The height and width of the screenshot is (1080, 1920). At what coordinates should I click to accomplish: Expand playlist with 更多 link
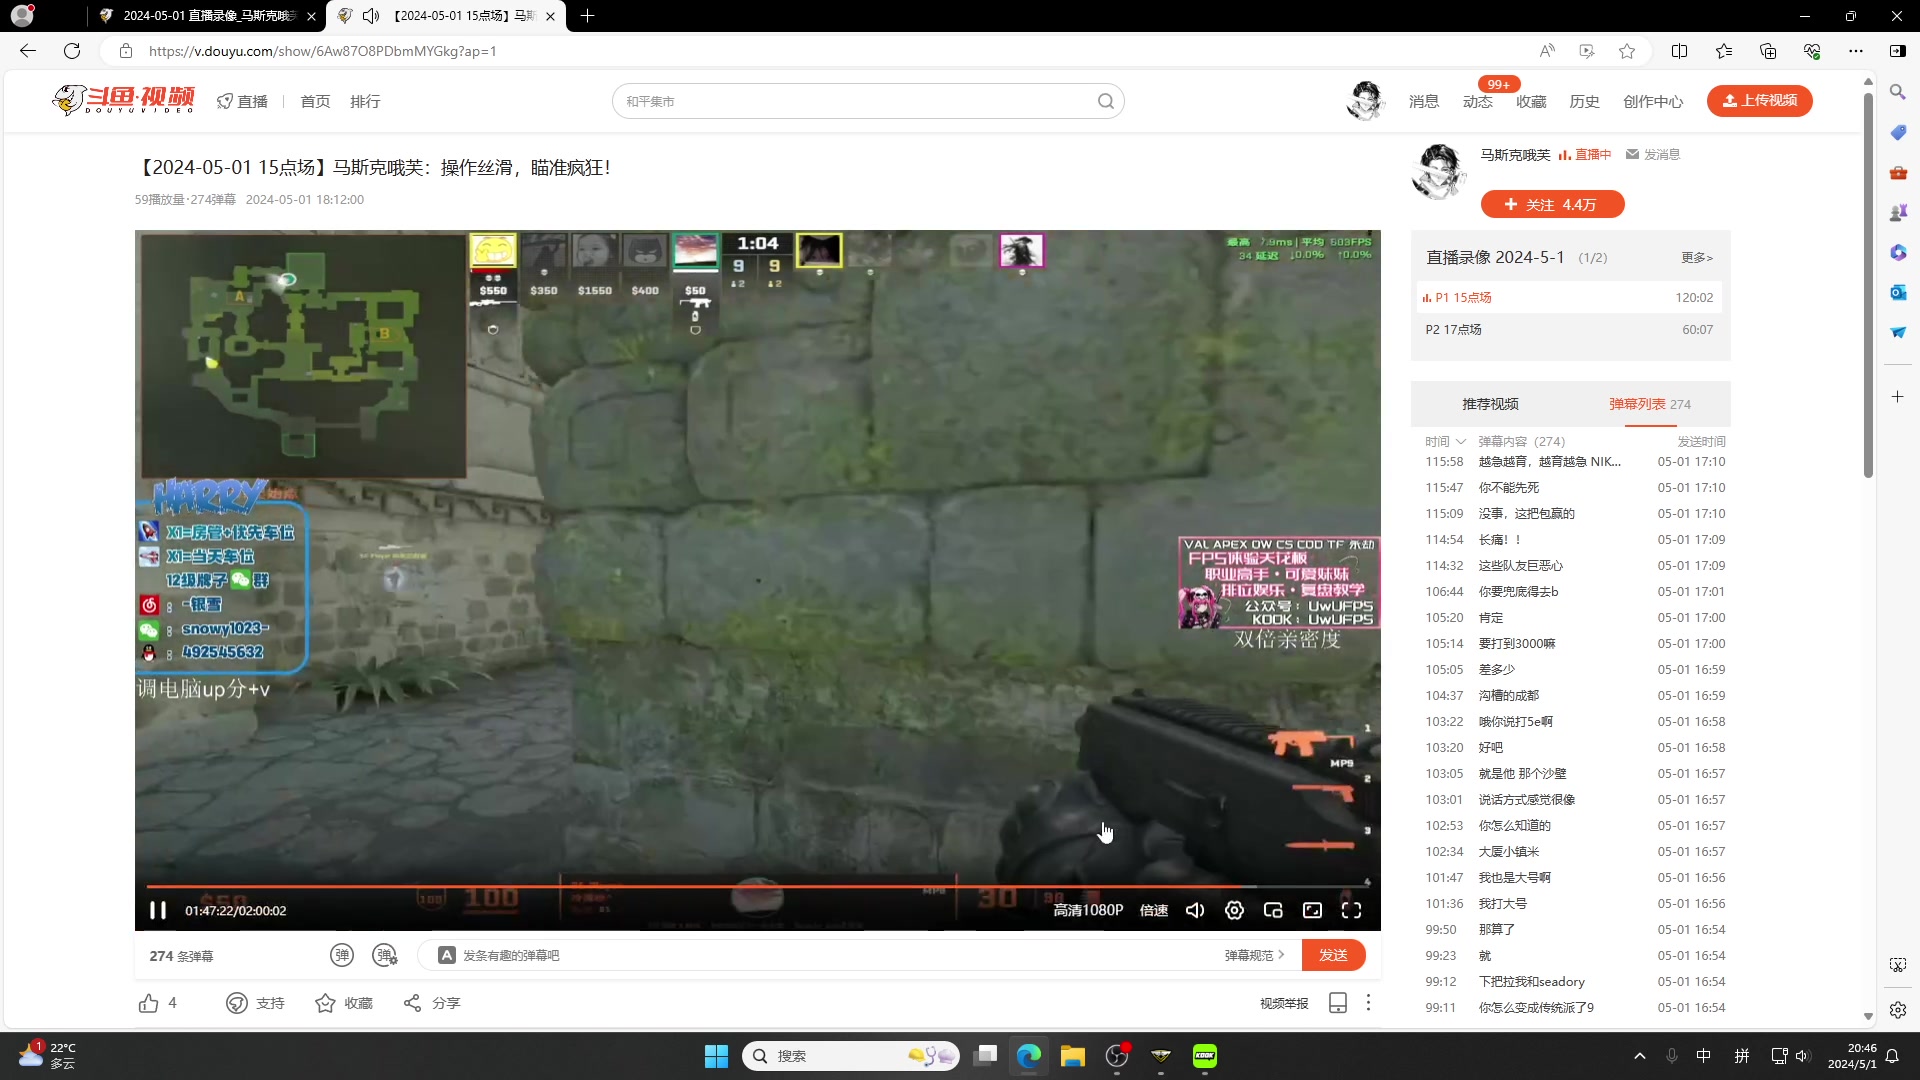click(1697, 257)
